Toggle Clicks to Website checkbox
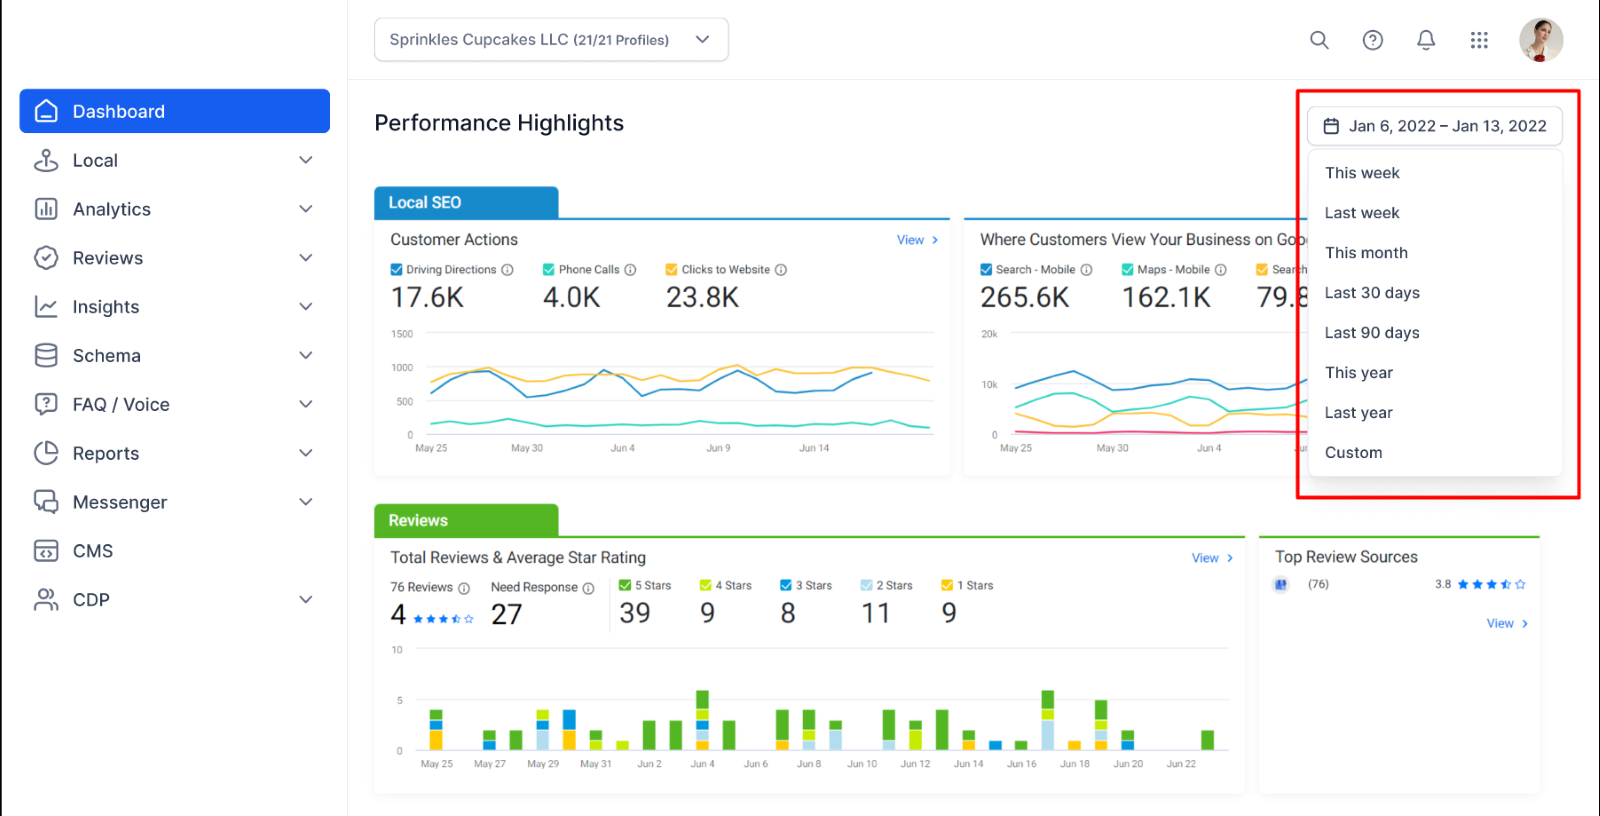 coord(672,270)
